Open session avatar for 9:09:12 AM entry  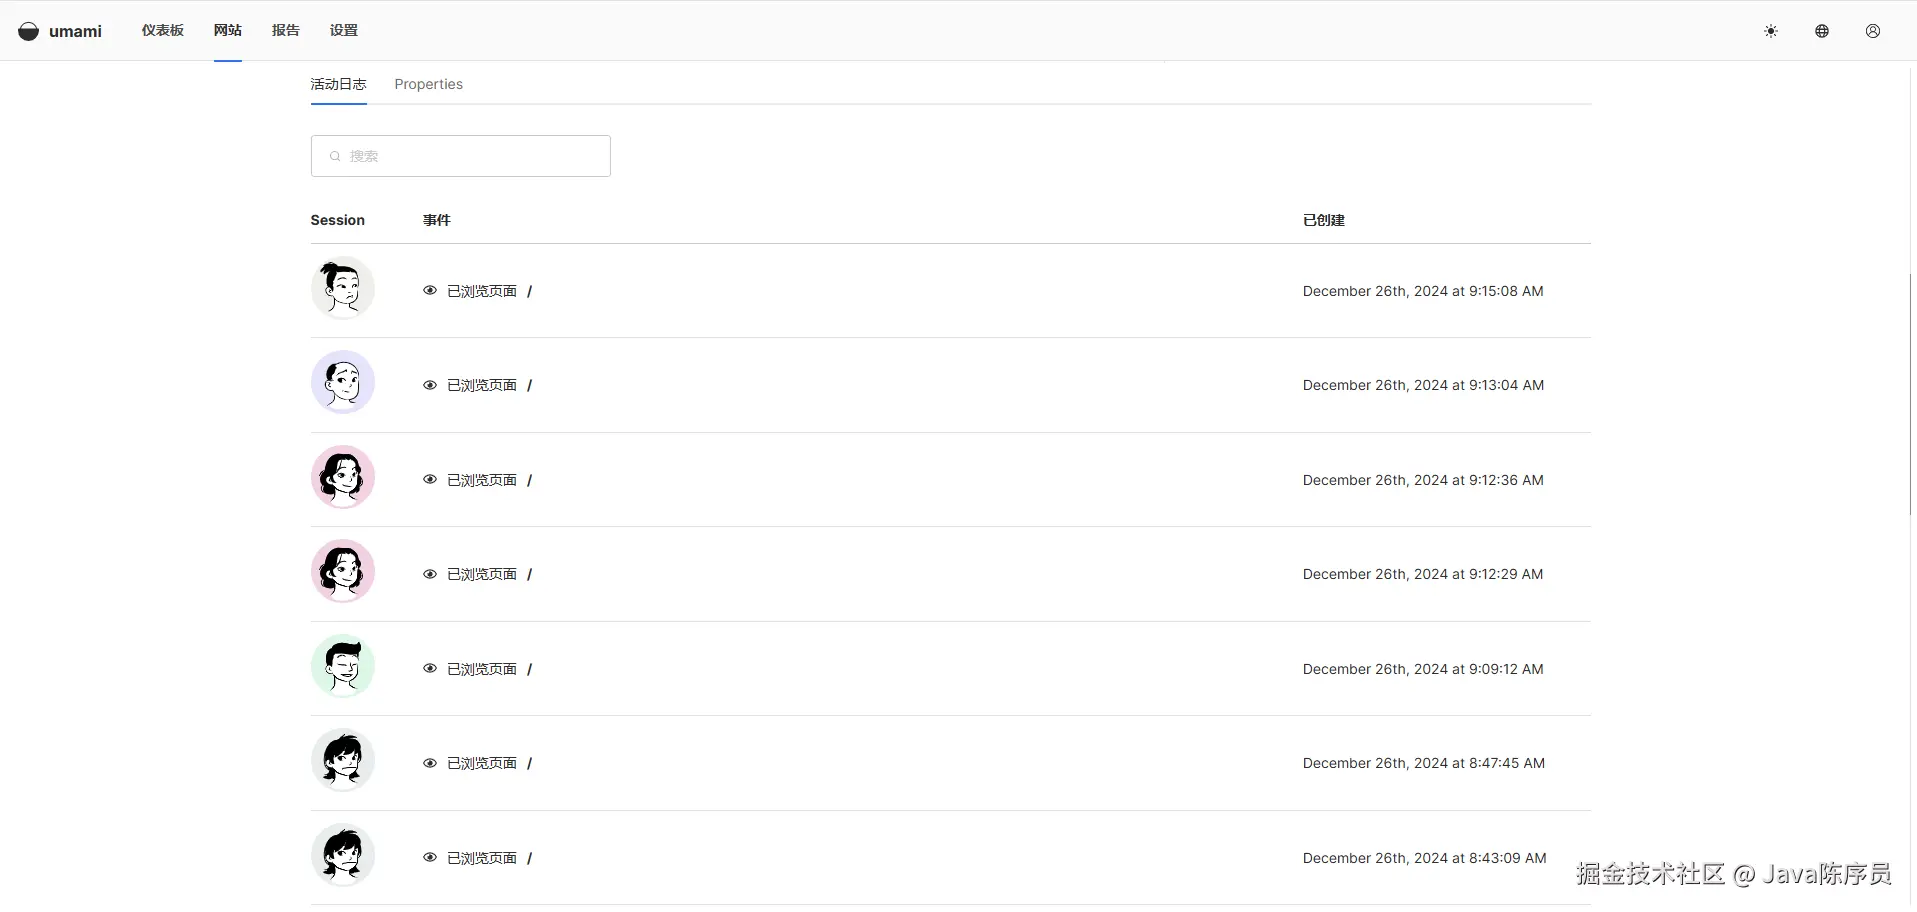[x=343, y=666]
